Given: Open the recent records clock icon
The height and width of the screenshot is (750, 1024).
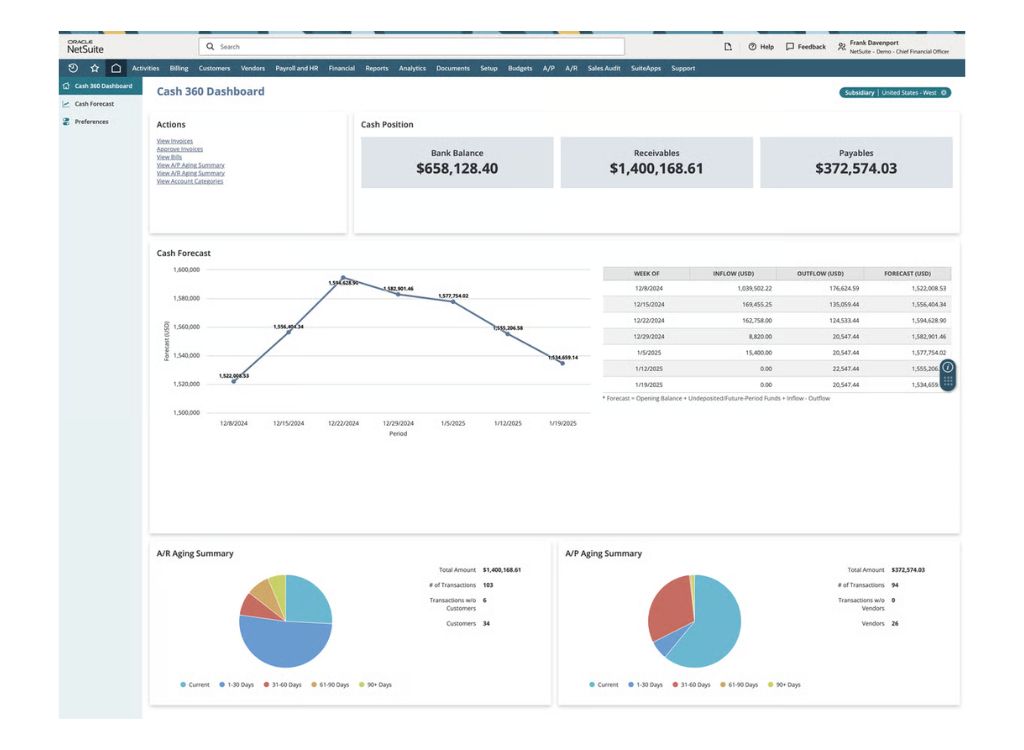Looking at the screenshot, I should click(73, 68).
